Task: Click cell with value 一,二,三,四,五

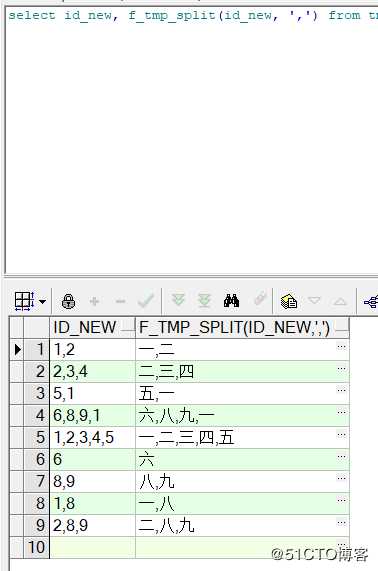Action: (242, 438)
